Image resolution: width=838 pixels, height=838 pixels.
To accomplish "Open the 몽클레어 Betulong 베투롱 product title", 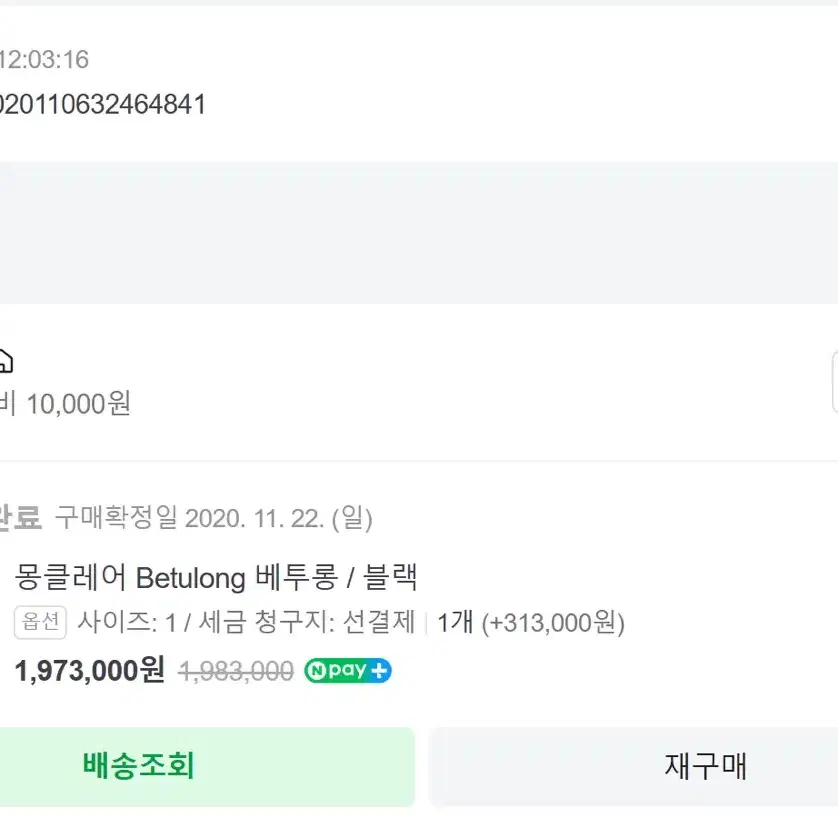I will click(x=215, y=577).
